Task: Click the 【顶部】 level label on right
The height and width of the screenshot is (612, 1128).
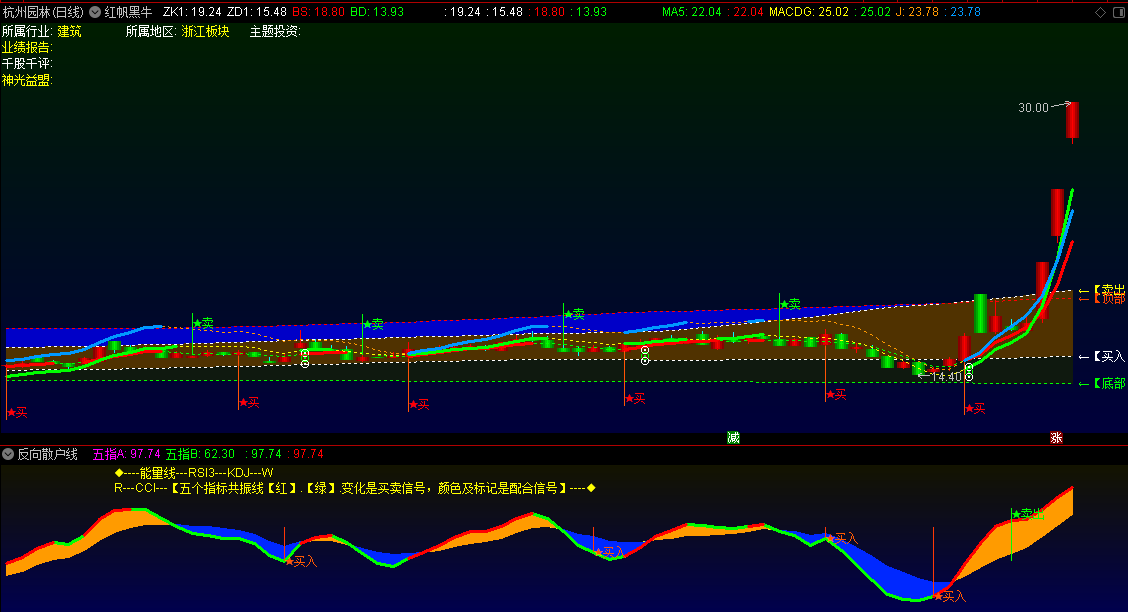Action: [1109, 299]
